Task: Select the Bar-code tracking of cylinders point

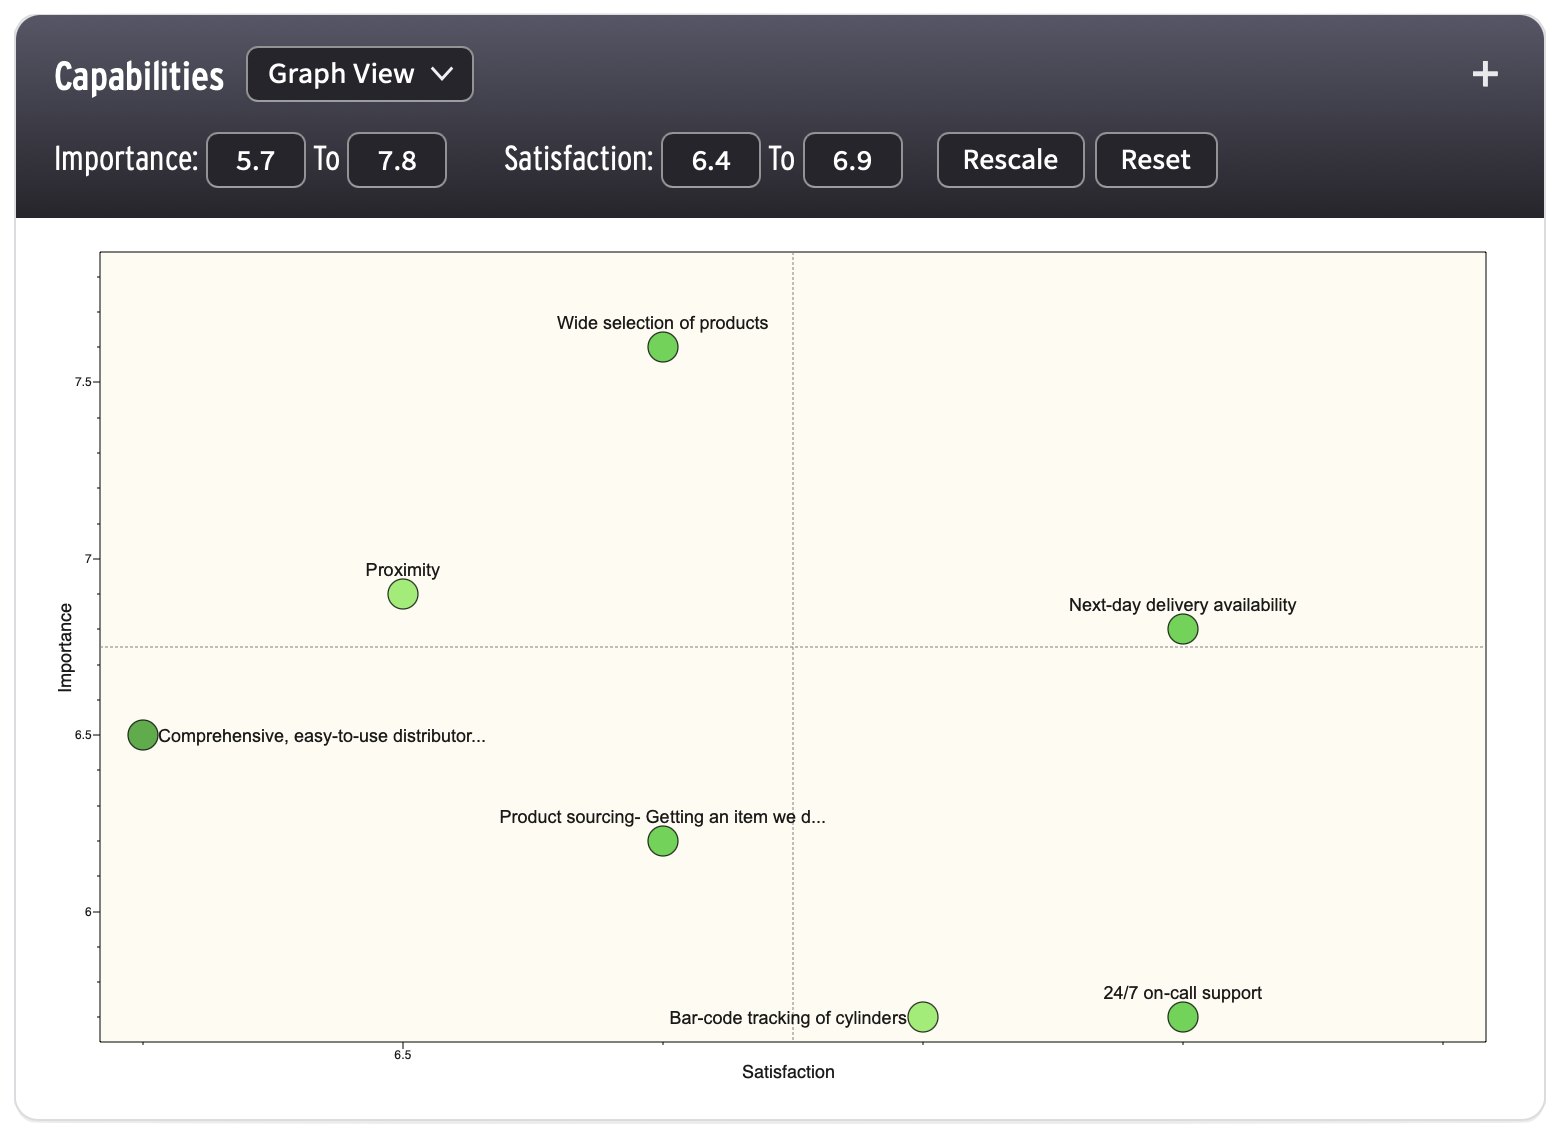Action: tap(923, 1017)
